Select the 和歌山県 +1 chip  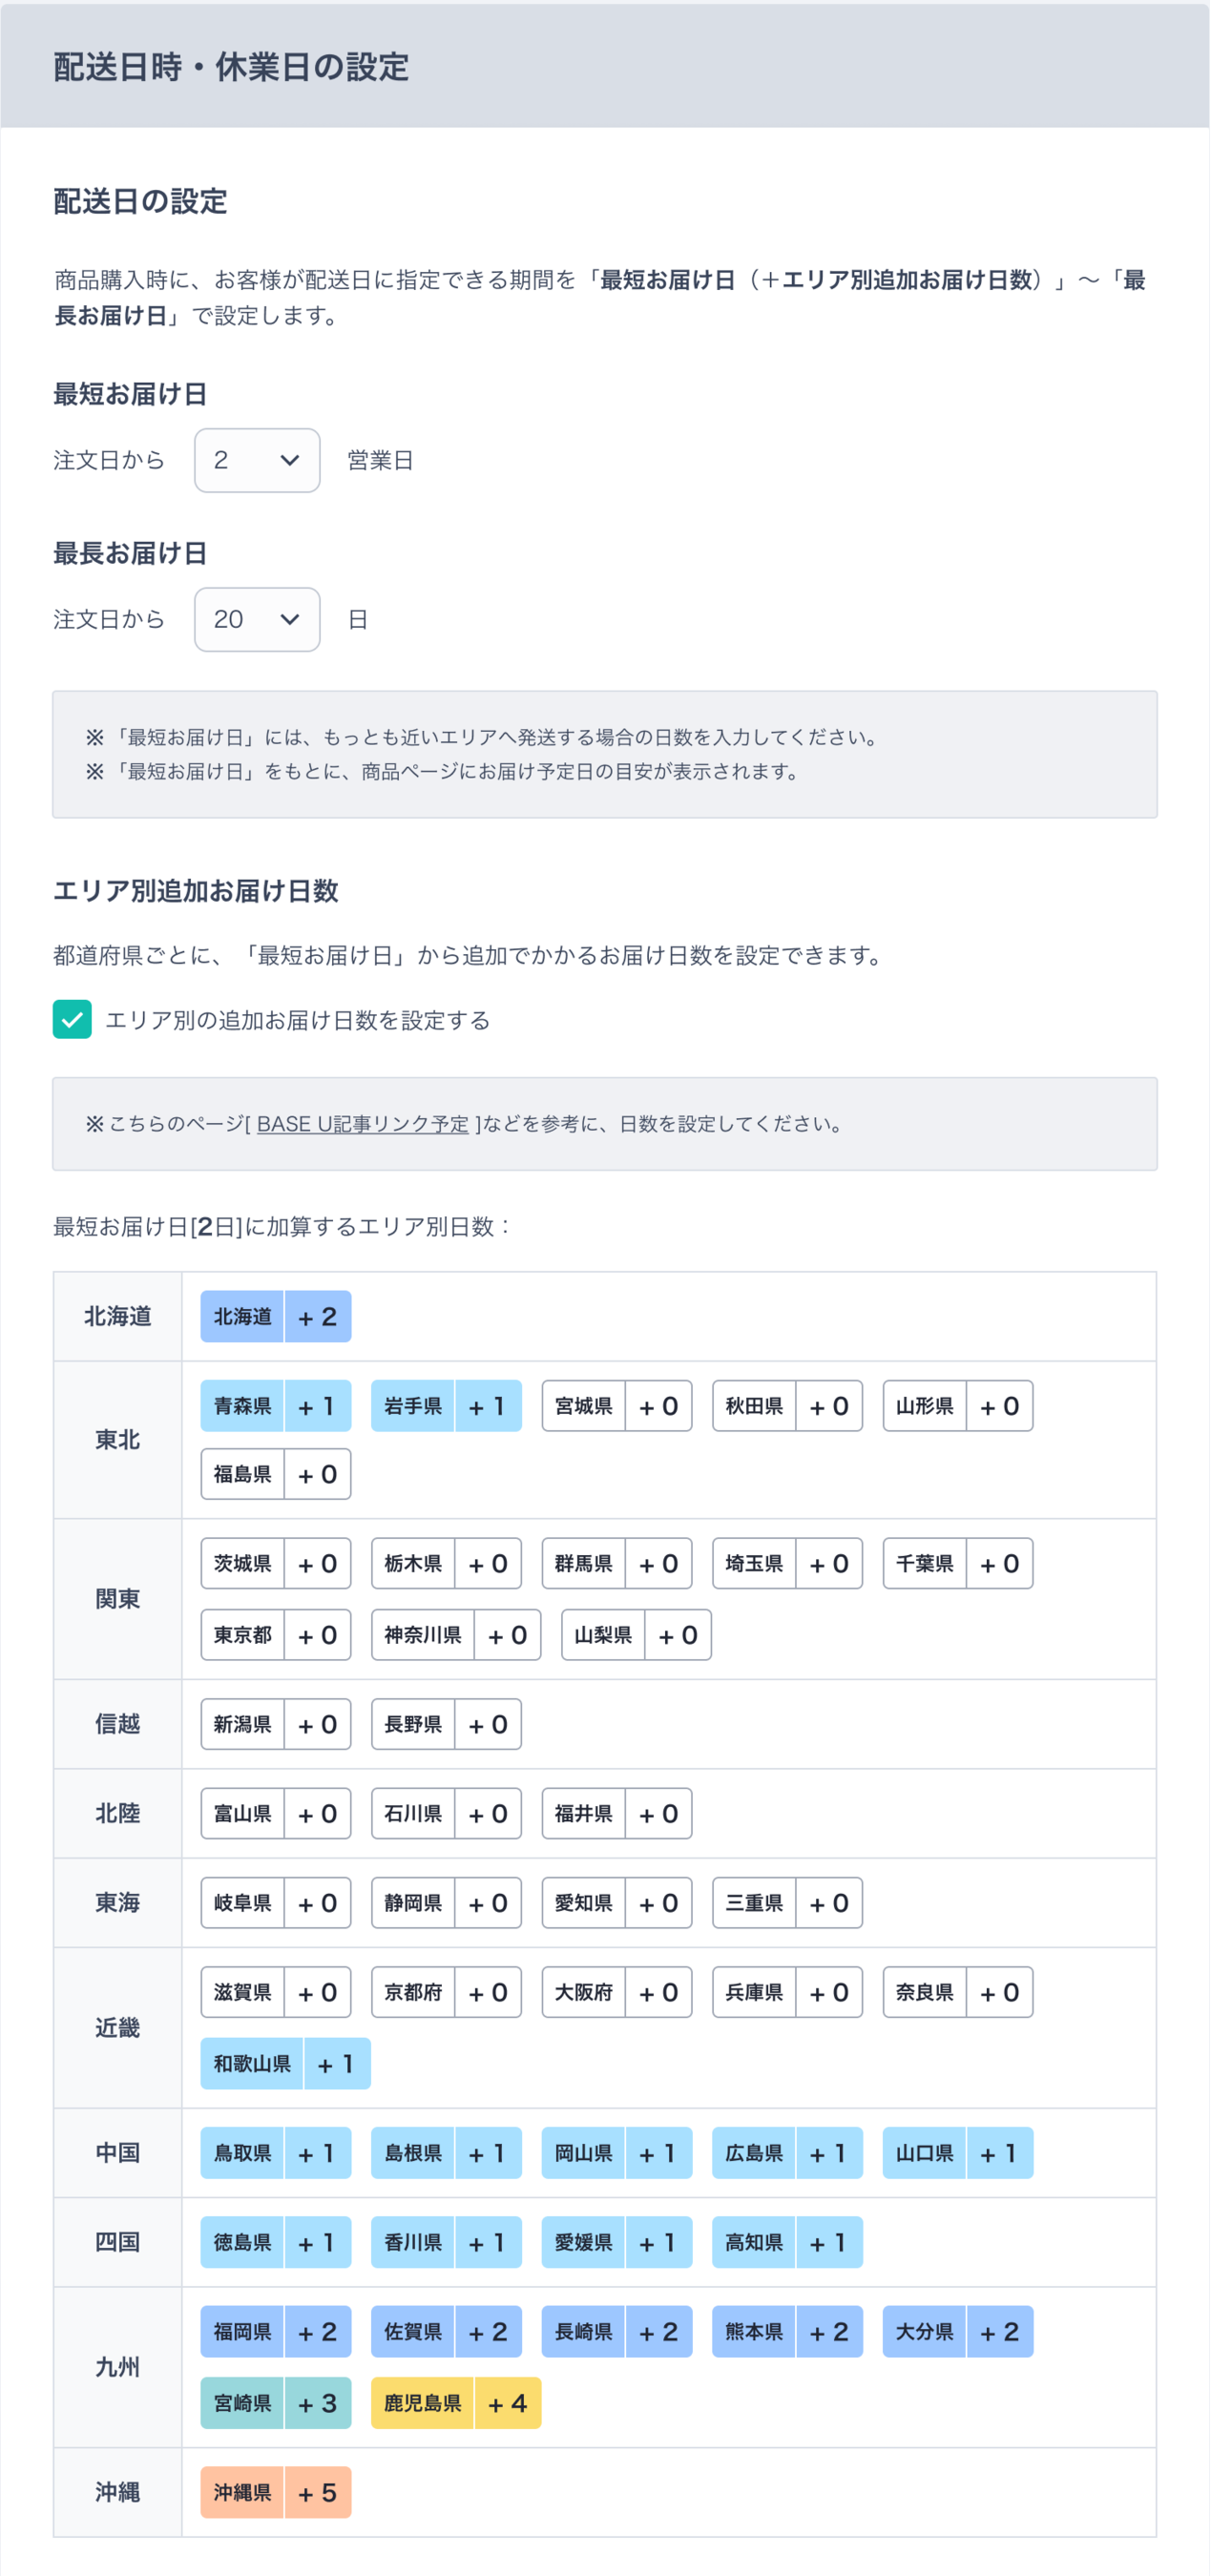(x=285, y=2062)
